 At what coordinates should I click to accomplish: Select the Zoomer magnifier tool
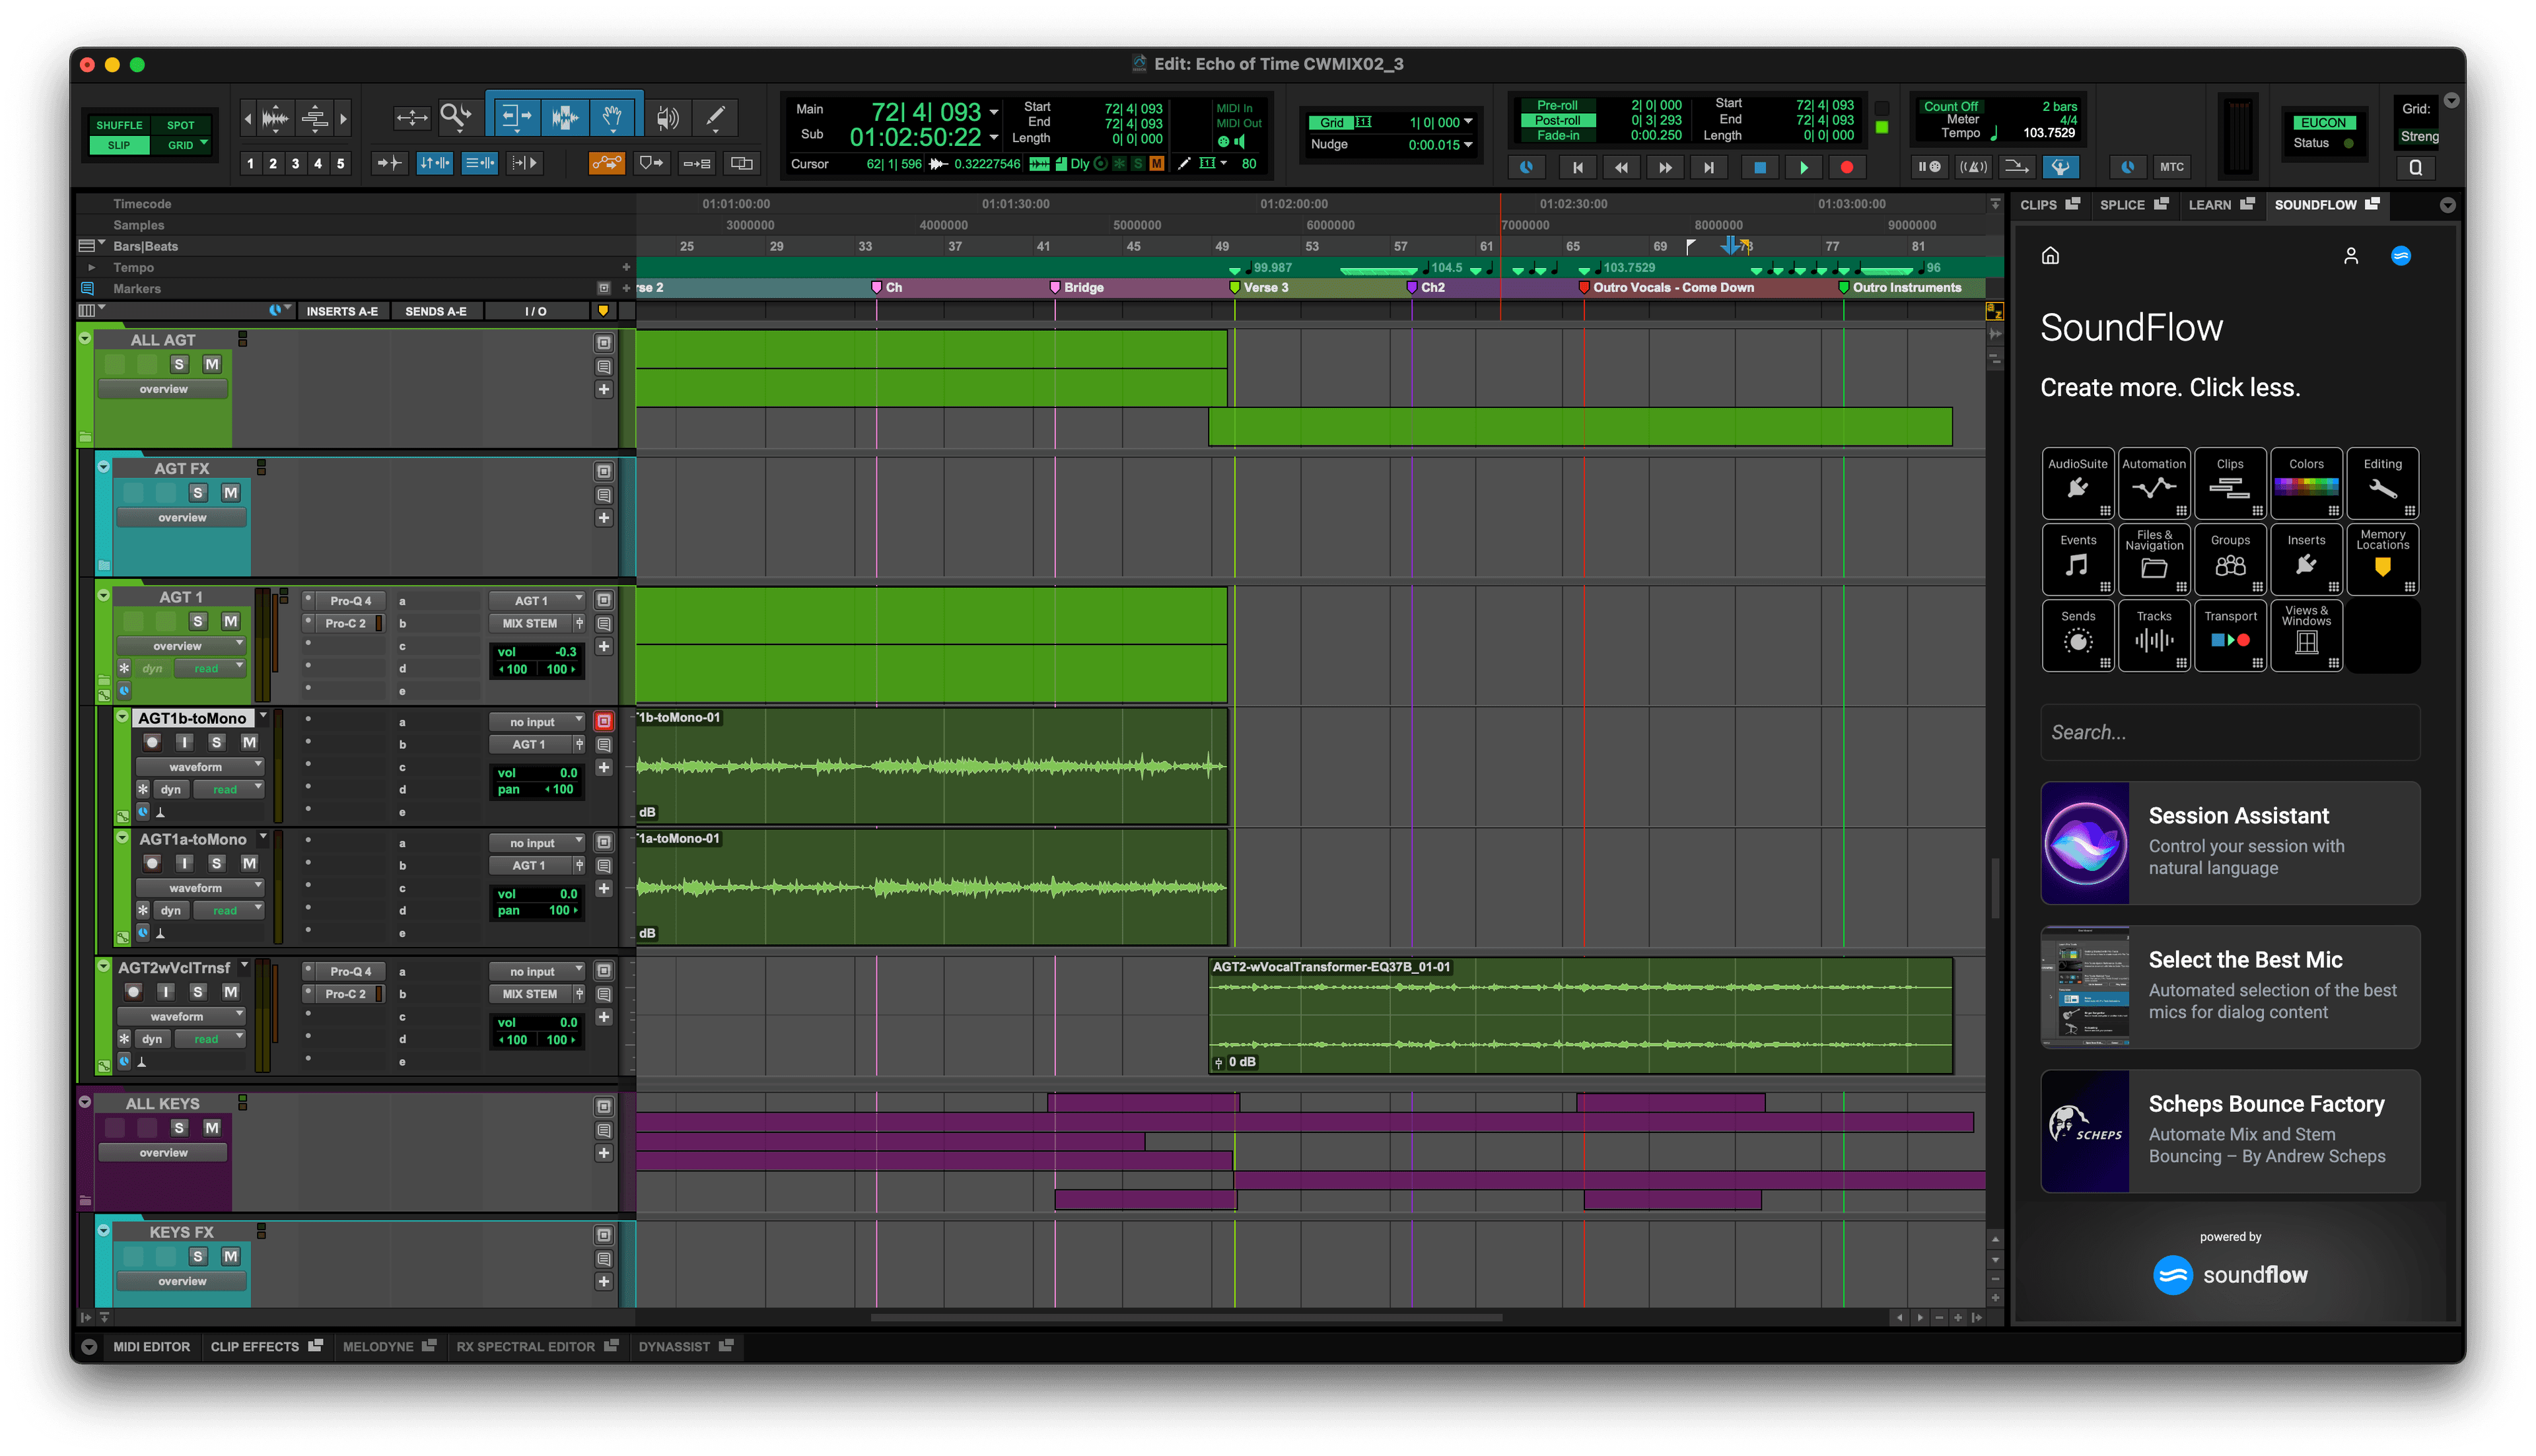click(x=456, y=117)
